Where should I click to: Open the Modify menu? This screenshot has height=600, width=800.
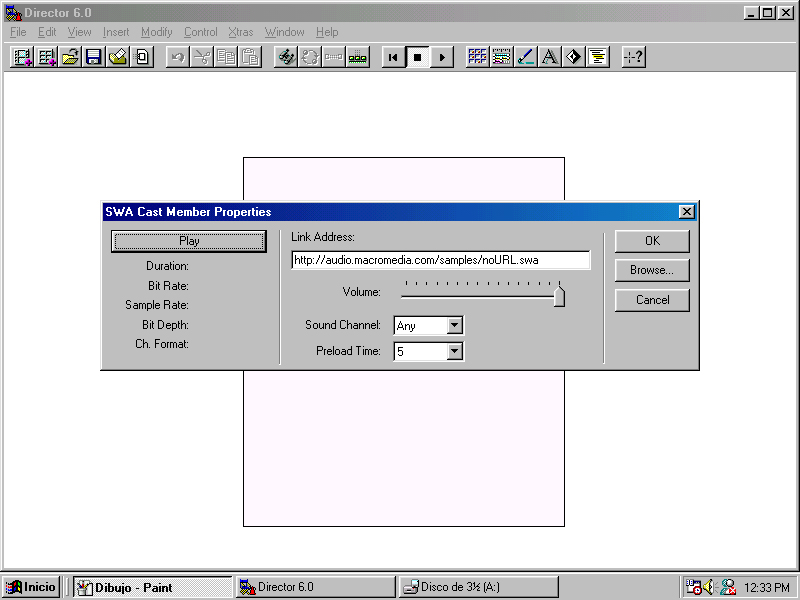157,32
